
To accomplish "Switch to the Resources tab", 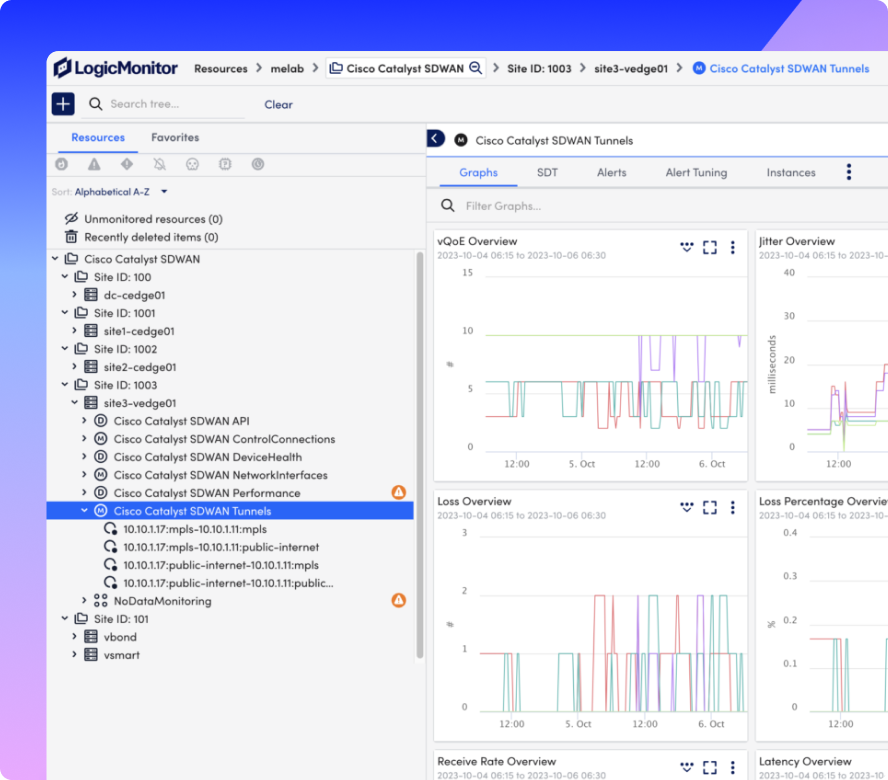I will click(98, 137).
